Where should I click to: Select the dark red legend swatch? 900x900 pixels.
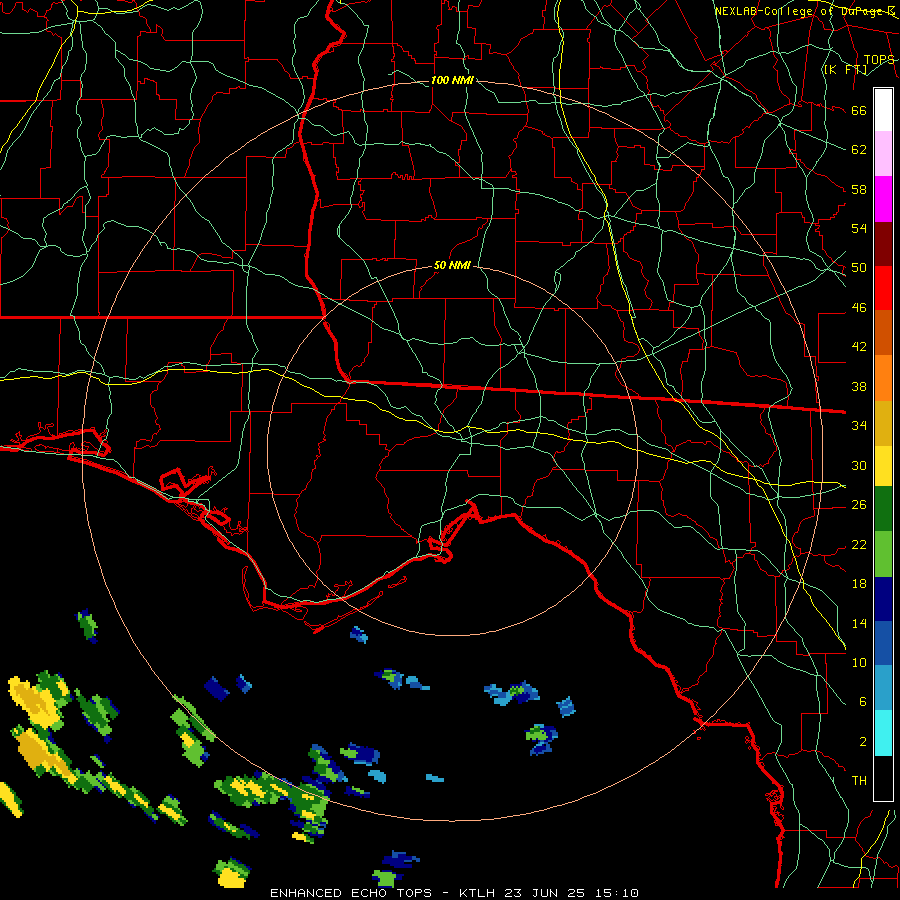pyautogui.click(x=883, y=244)
